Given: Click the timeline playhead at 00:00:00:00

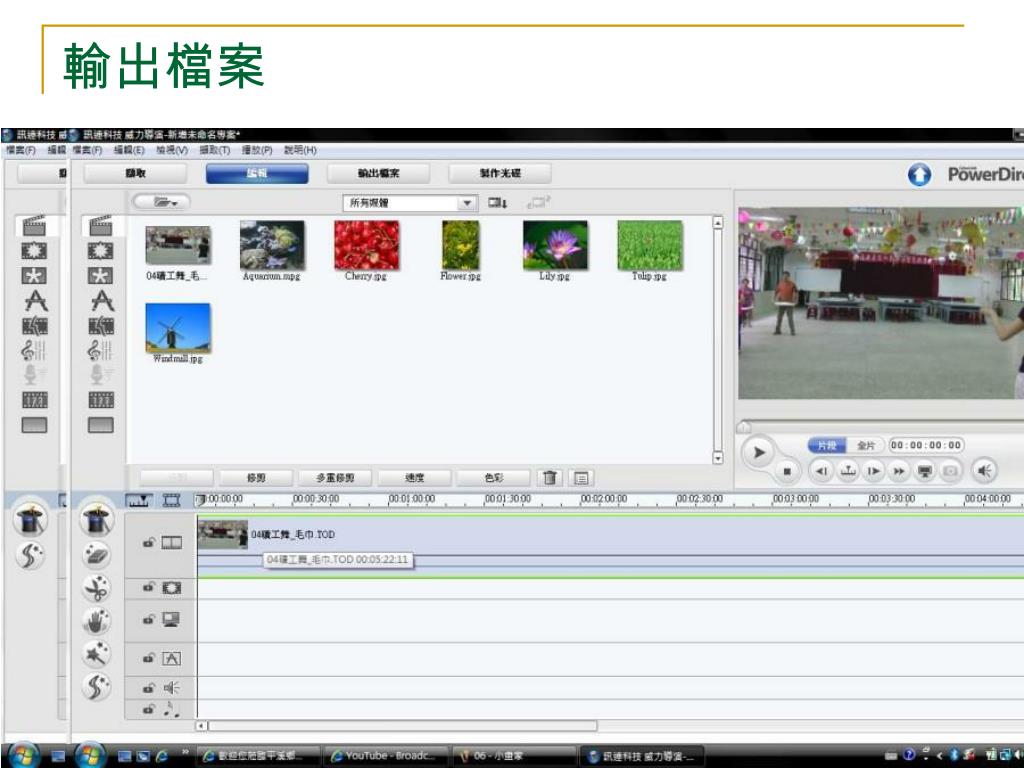Looking at the screenshot, I should [x=200, y=500].
